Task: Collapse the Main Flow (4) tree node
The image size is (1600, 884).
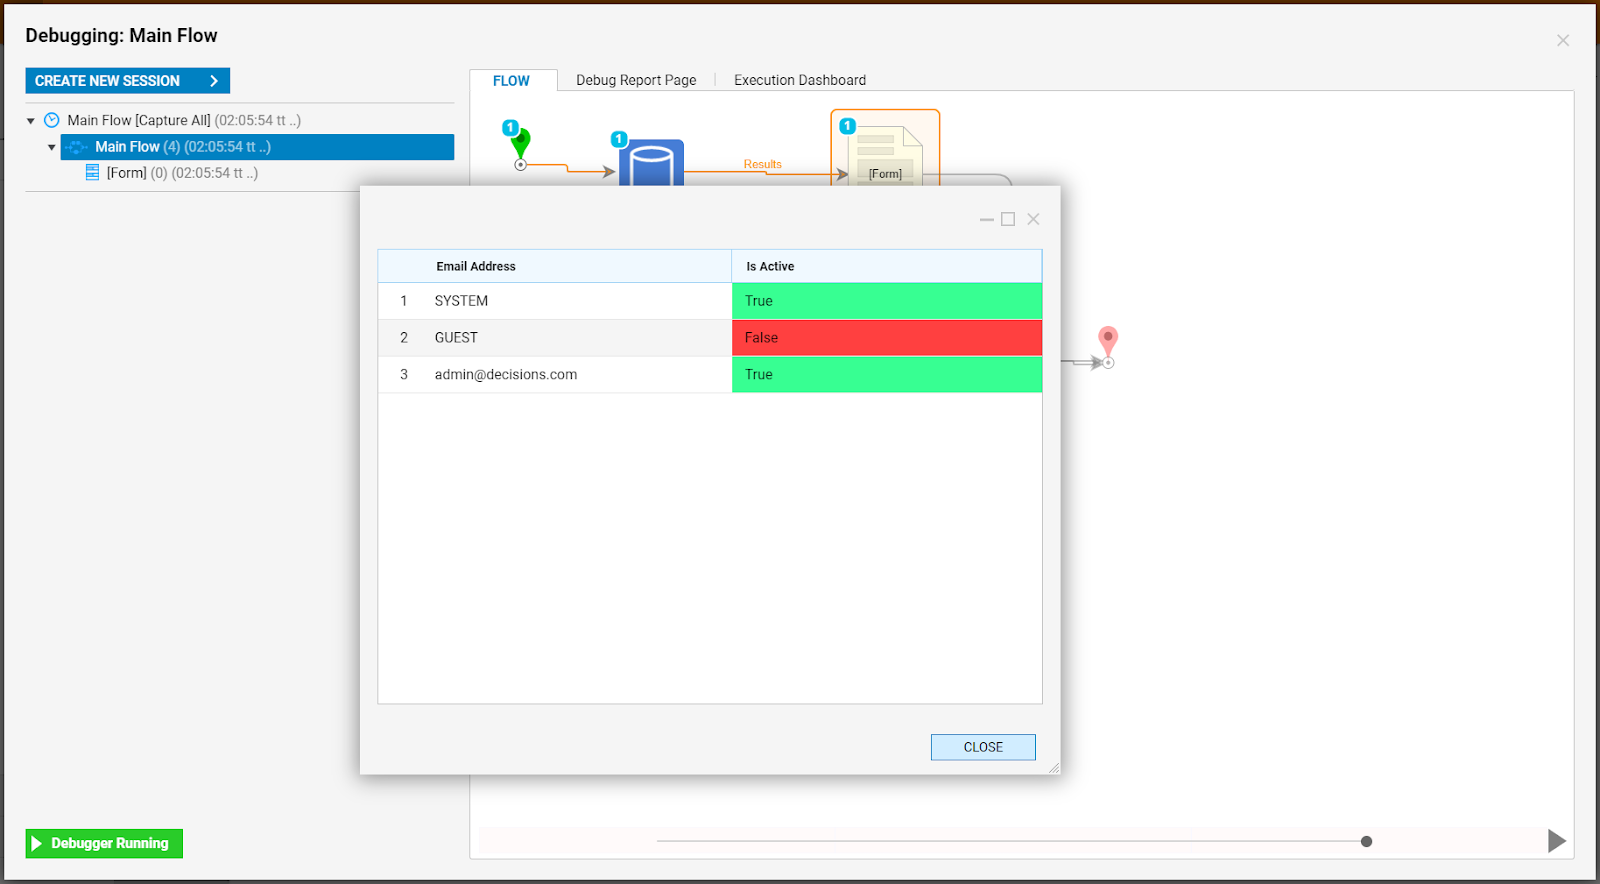Action: (52, 147)
